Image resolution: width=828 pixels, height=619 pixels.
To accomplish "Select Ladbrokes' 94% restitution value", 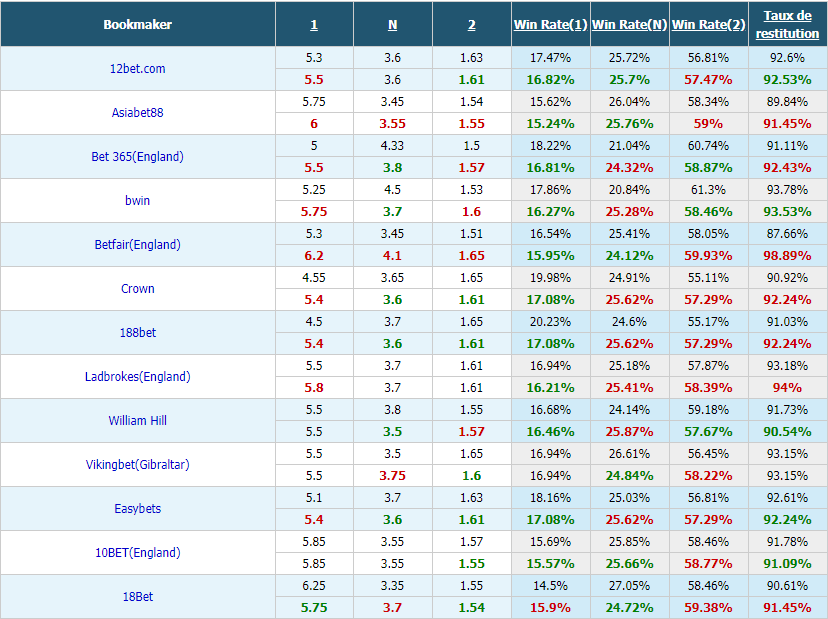I will click(787, 388).
